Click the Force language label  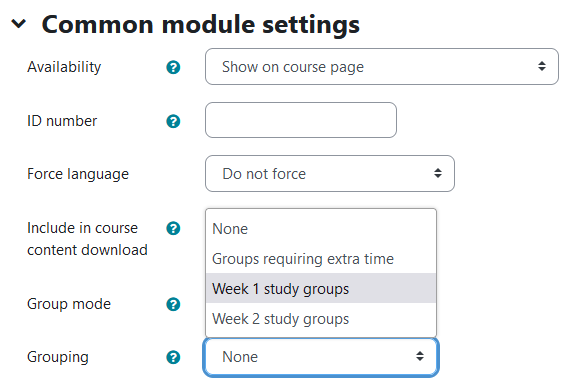(78, 174)
